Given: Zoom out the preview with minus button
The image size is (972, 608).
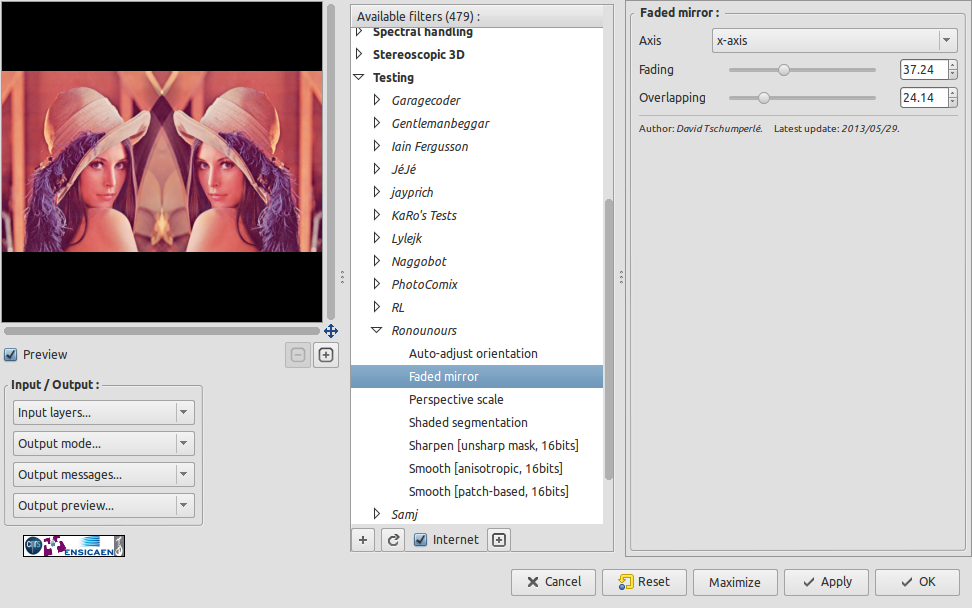Looking at the screenshot, I should coord(298,355).
